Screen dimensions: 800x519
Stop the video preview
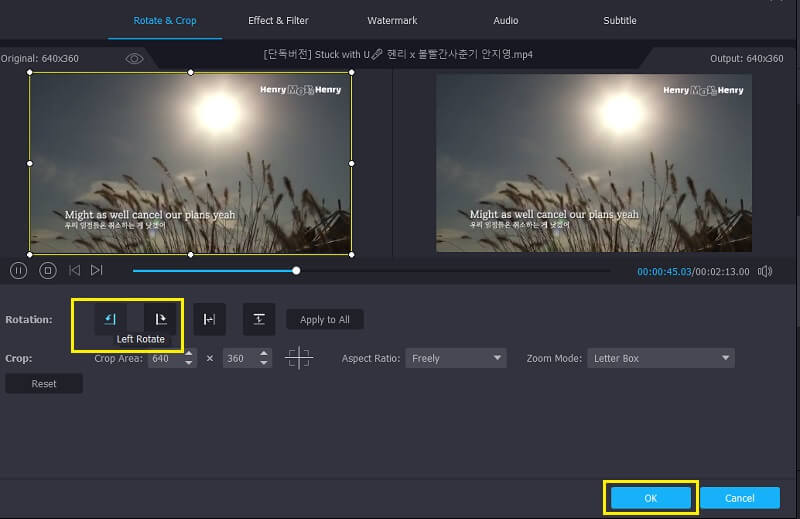click(x=47, y=270)
